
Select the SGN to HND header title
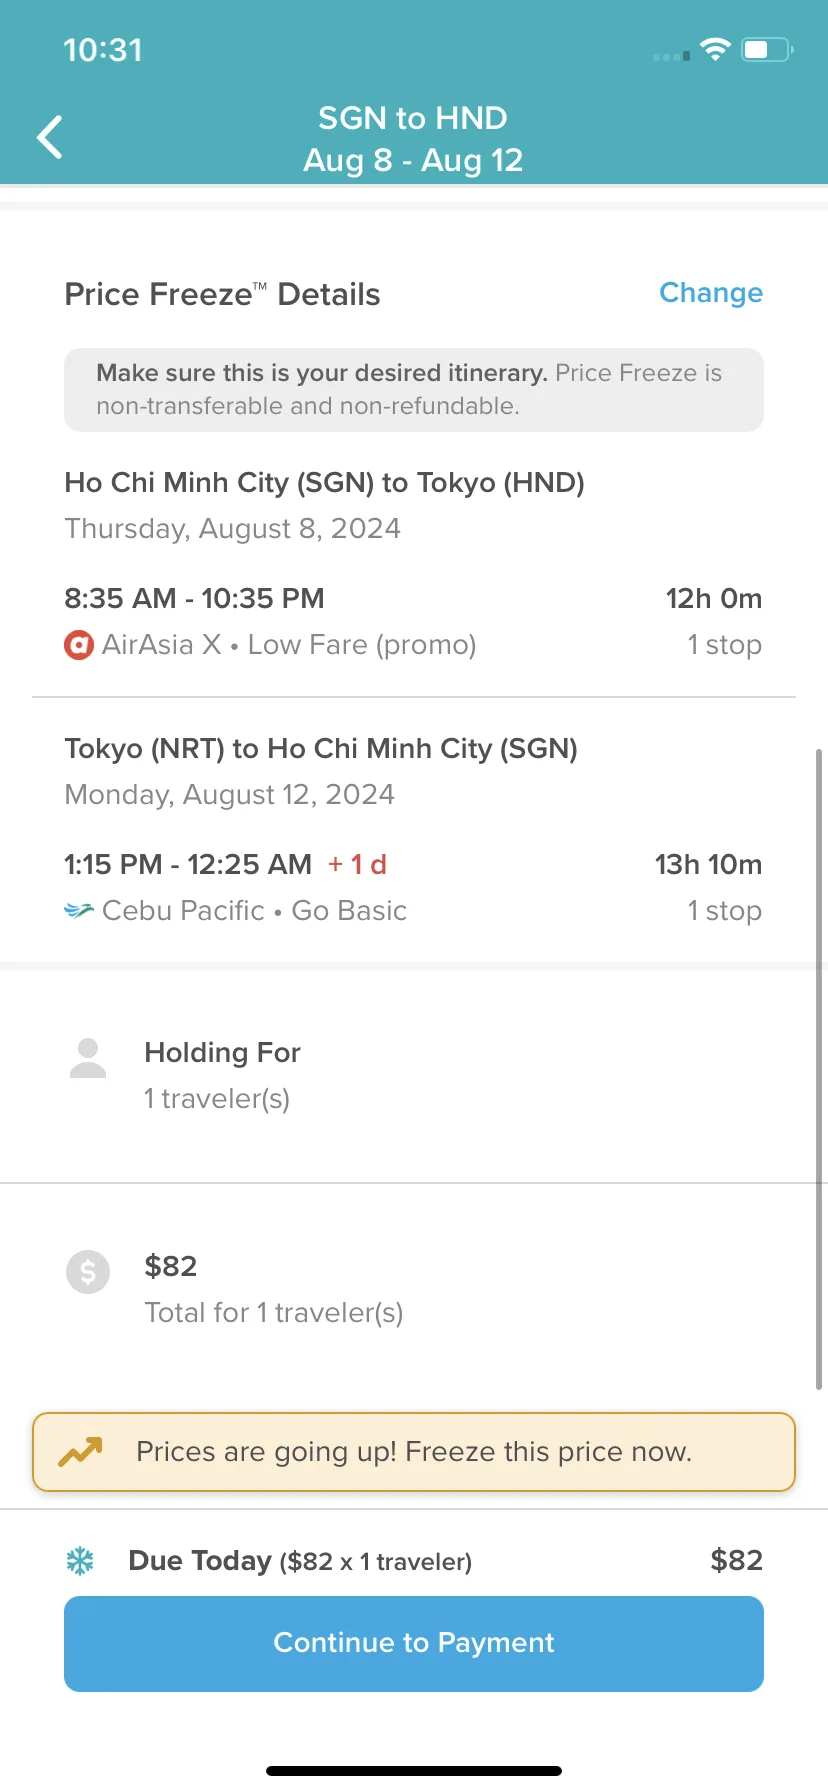[413, 118]
